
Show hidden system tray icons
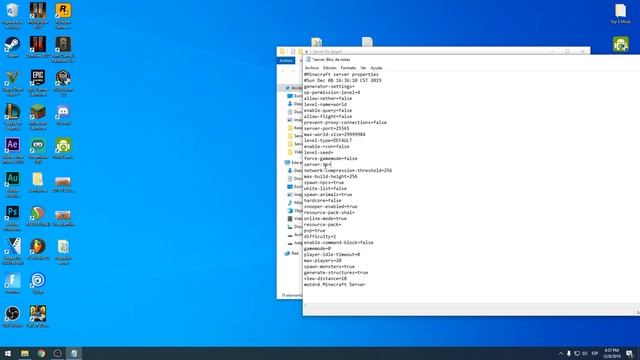(560, 353)
